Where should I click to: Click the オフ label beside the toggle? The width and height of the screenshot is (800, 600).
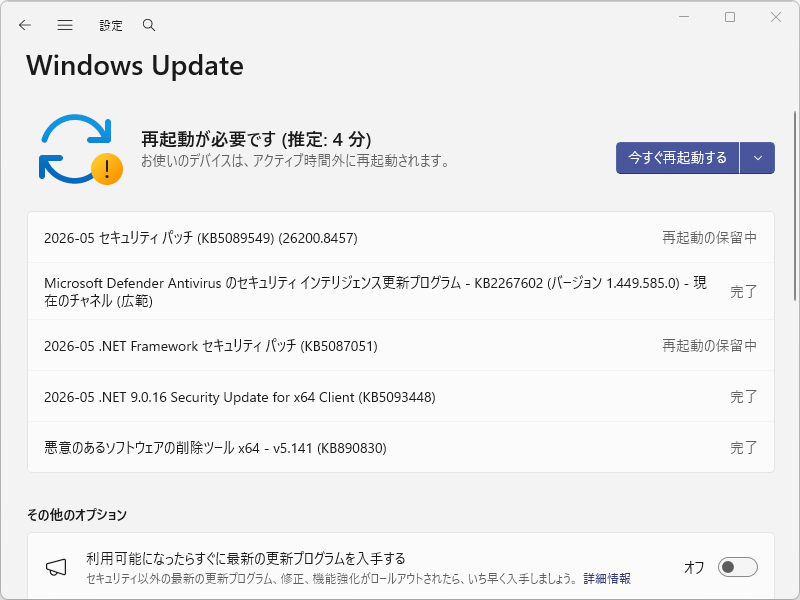(x=694, y=567)
